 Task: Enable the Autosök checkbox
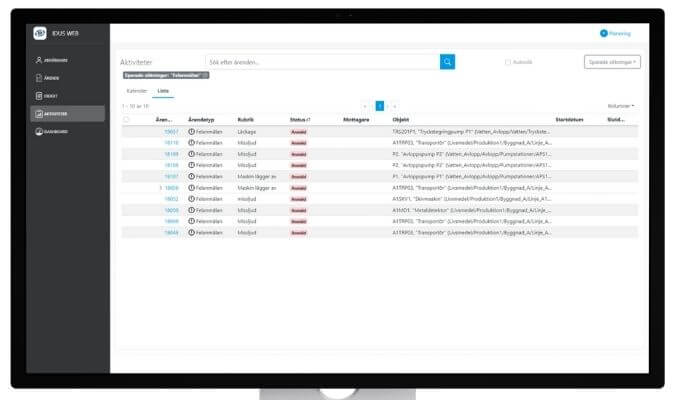coord(508,62)
